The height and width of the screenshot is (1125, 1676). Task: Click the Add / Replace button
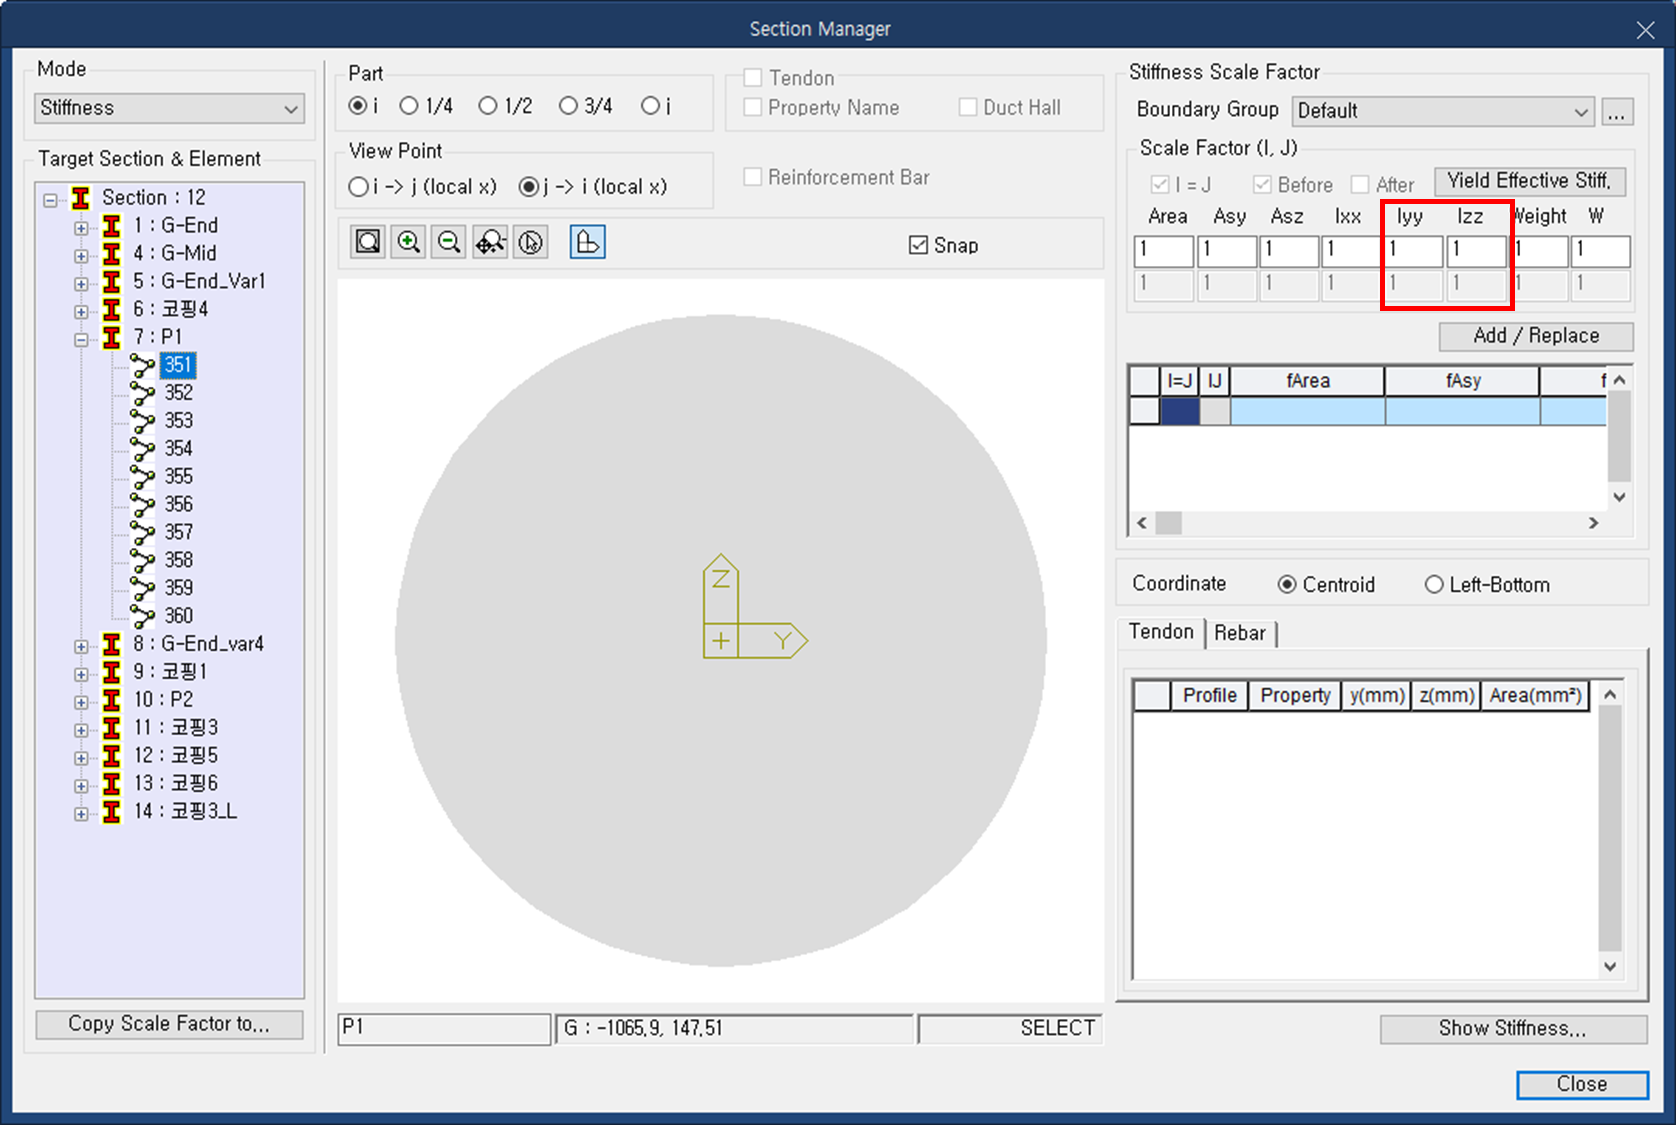point(1536,336)
